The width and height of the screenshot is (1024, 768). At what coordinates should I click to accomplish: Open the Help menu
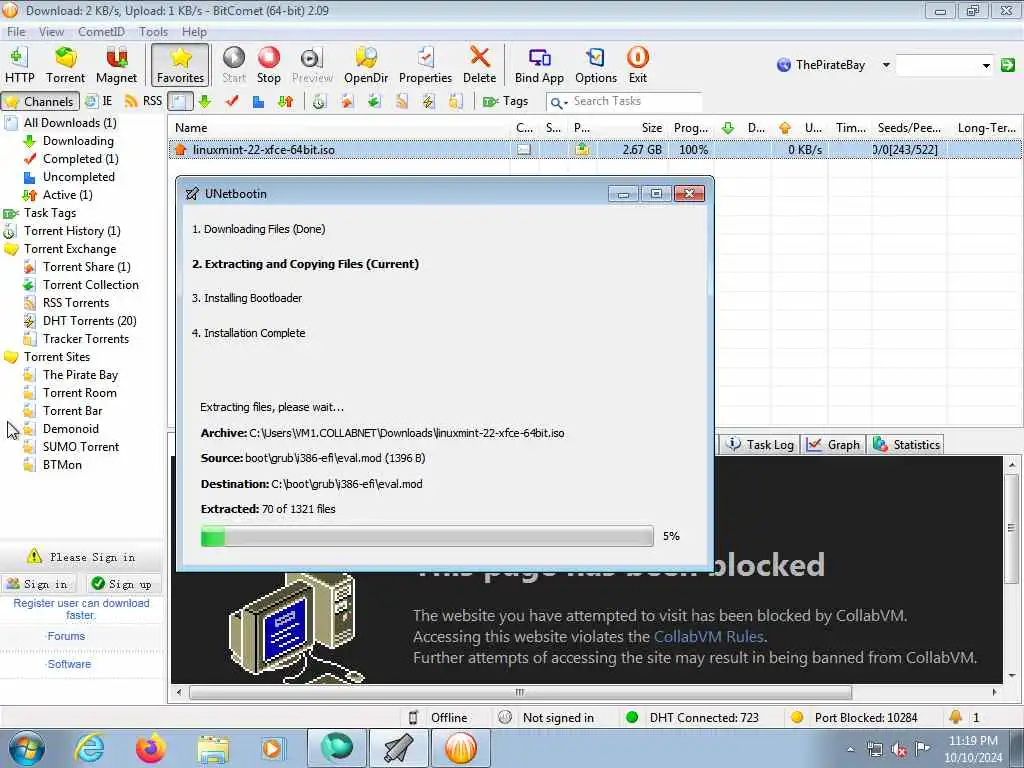pos(194,31)
